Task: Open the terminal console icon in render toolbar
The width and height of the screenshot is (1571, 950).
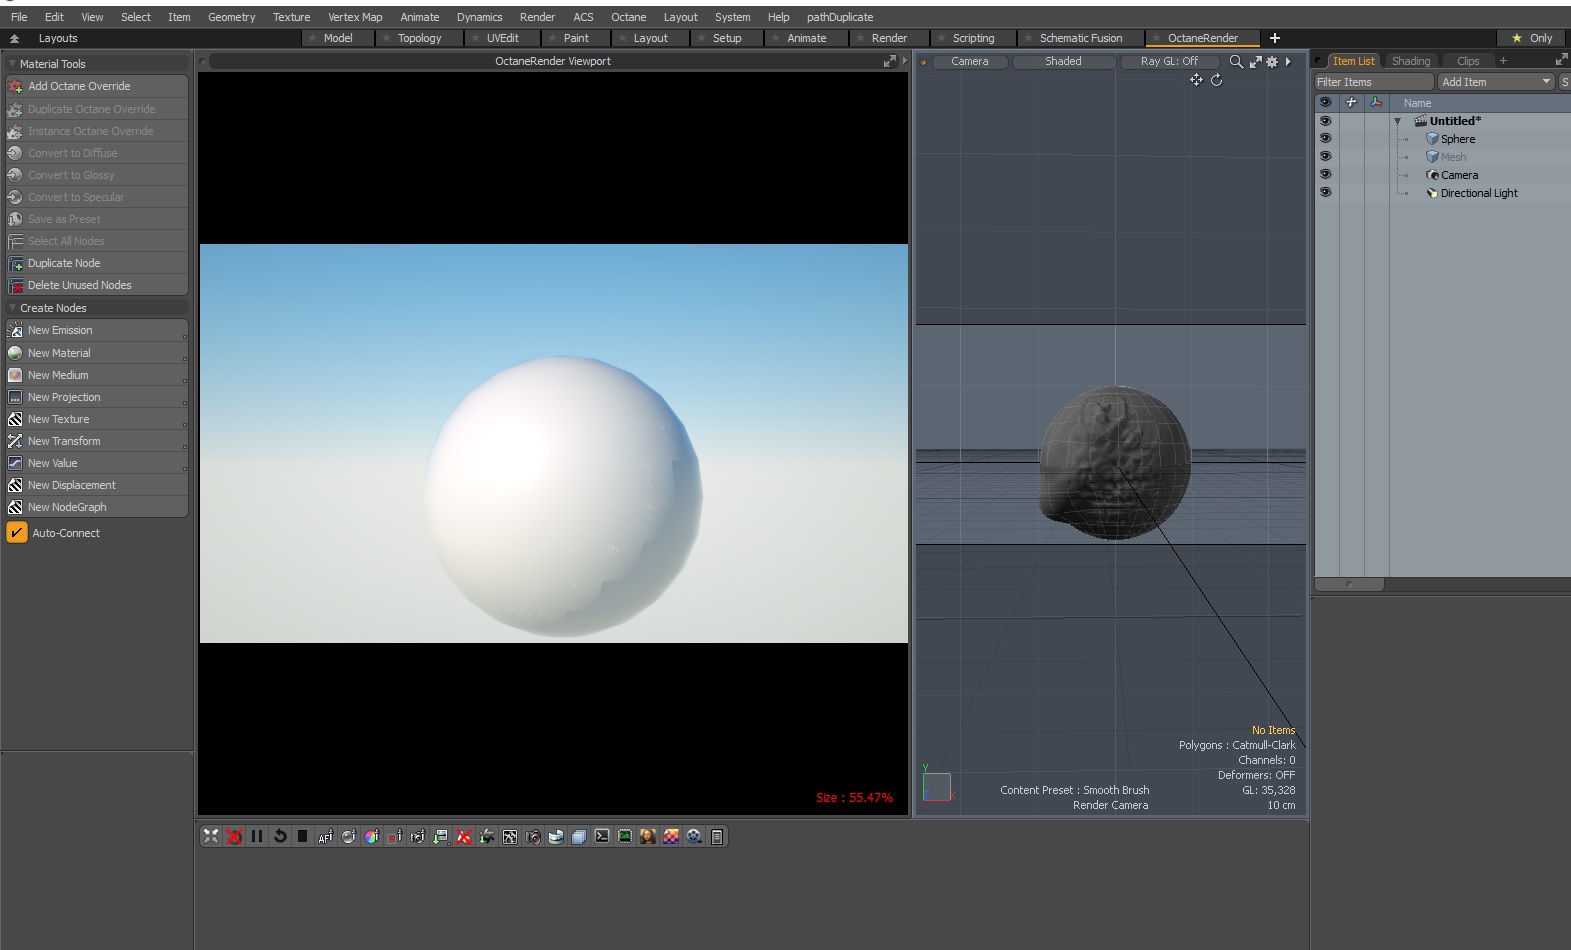Action: point(602,837)
